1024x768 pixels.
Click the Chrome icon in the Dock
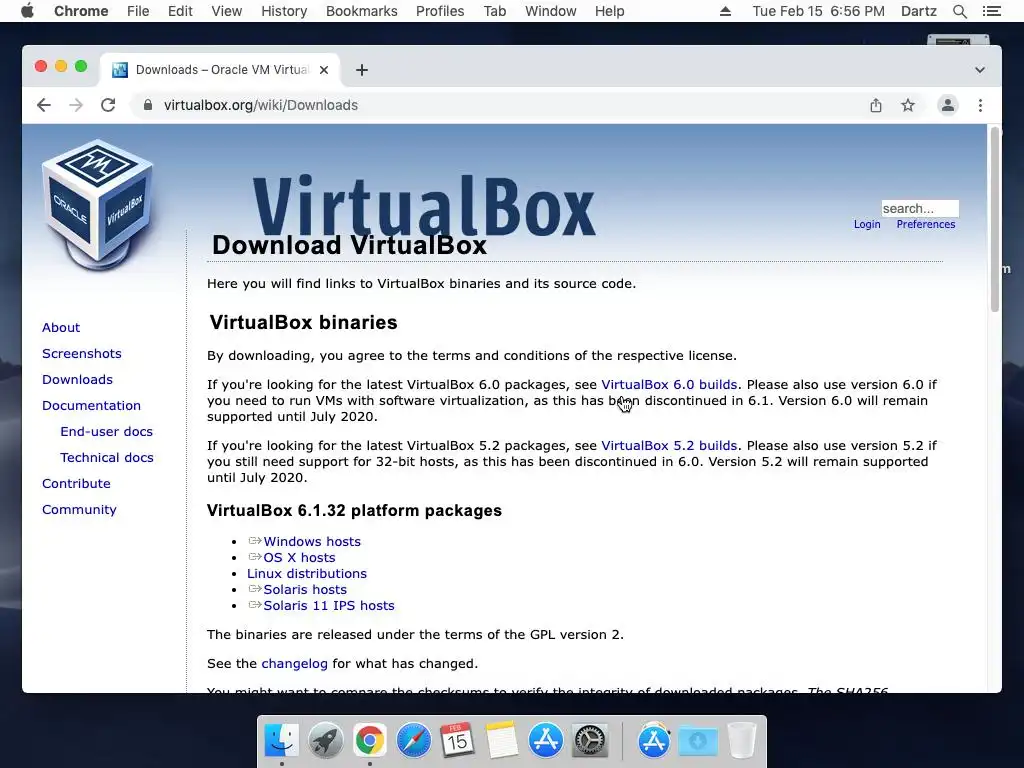pyautogui.click(x=370, y=740)
